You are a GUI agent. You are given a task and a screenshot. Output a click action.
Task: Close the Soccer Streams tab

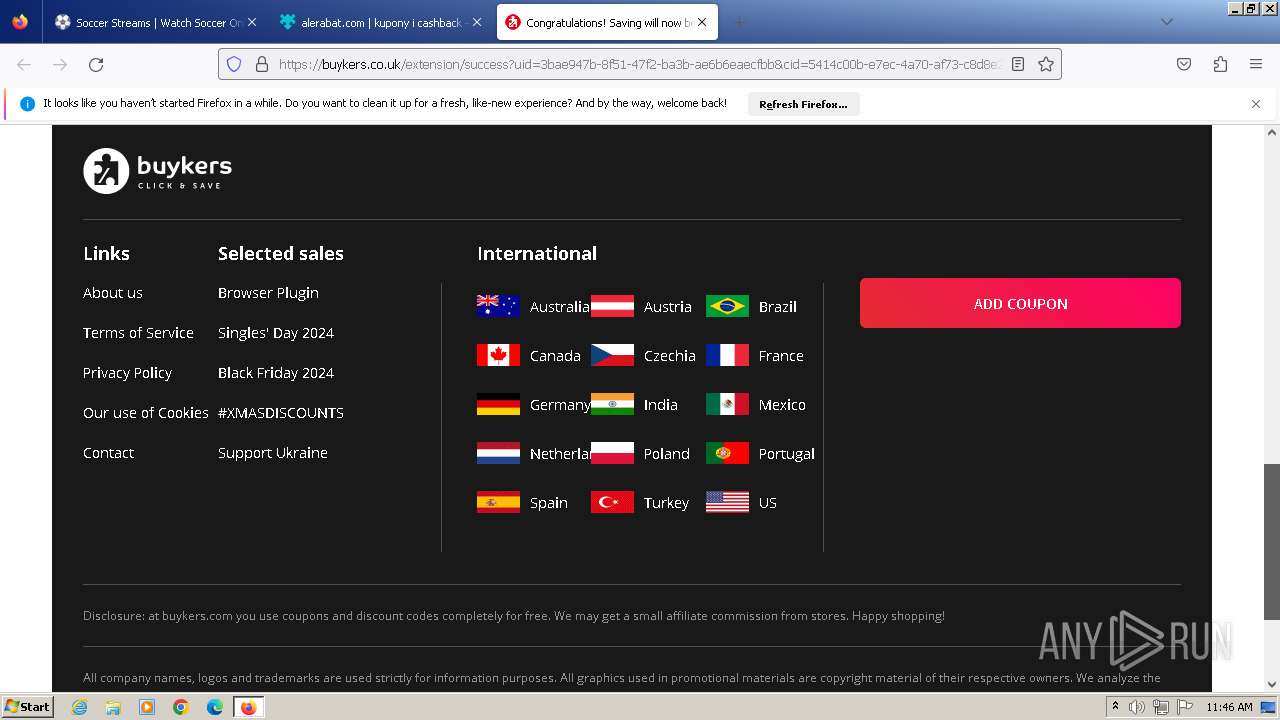point(251,22)
